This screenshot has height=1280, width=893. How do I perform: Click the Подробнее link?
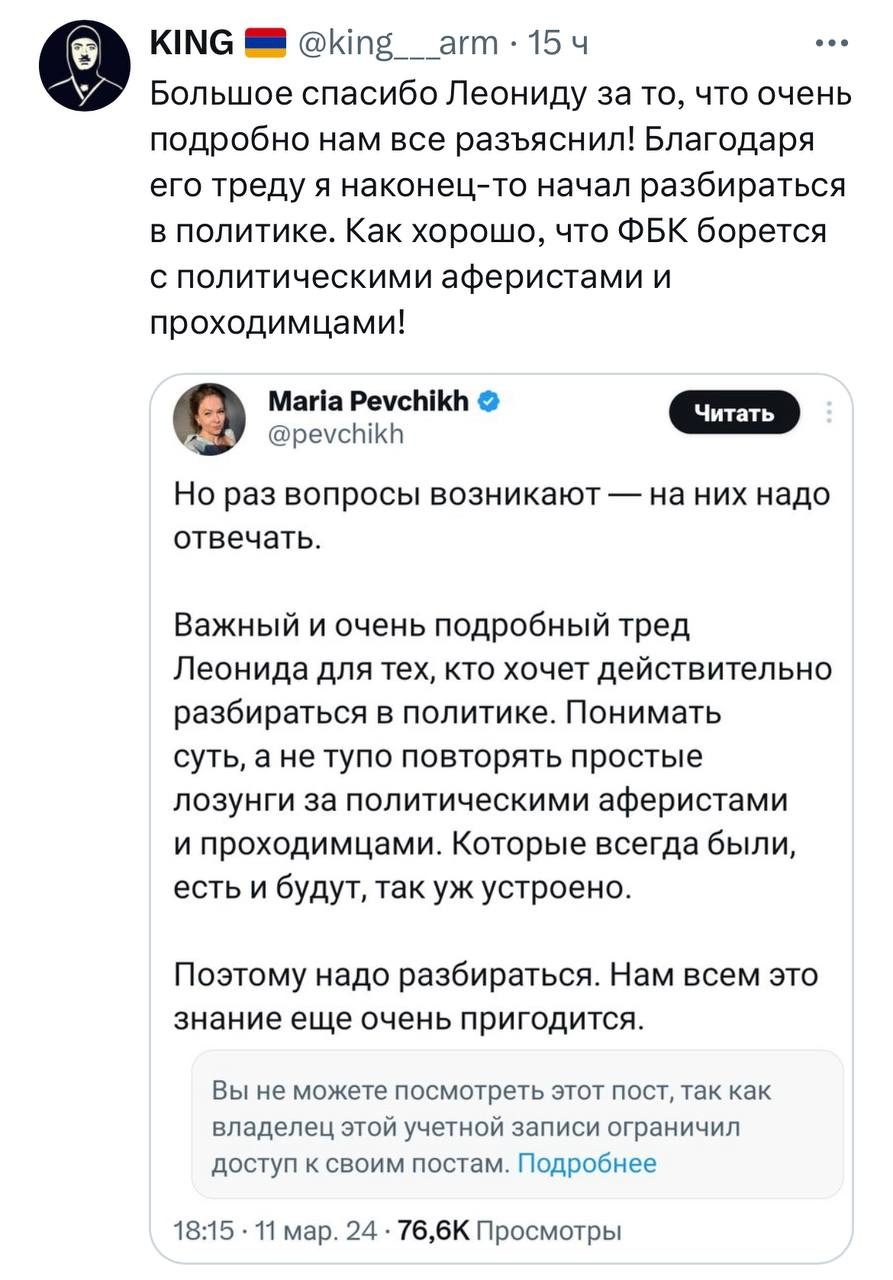click(x=587, y=1163)
